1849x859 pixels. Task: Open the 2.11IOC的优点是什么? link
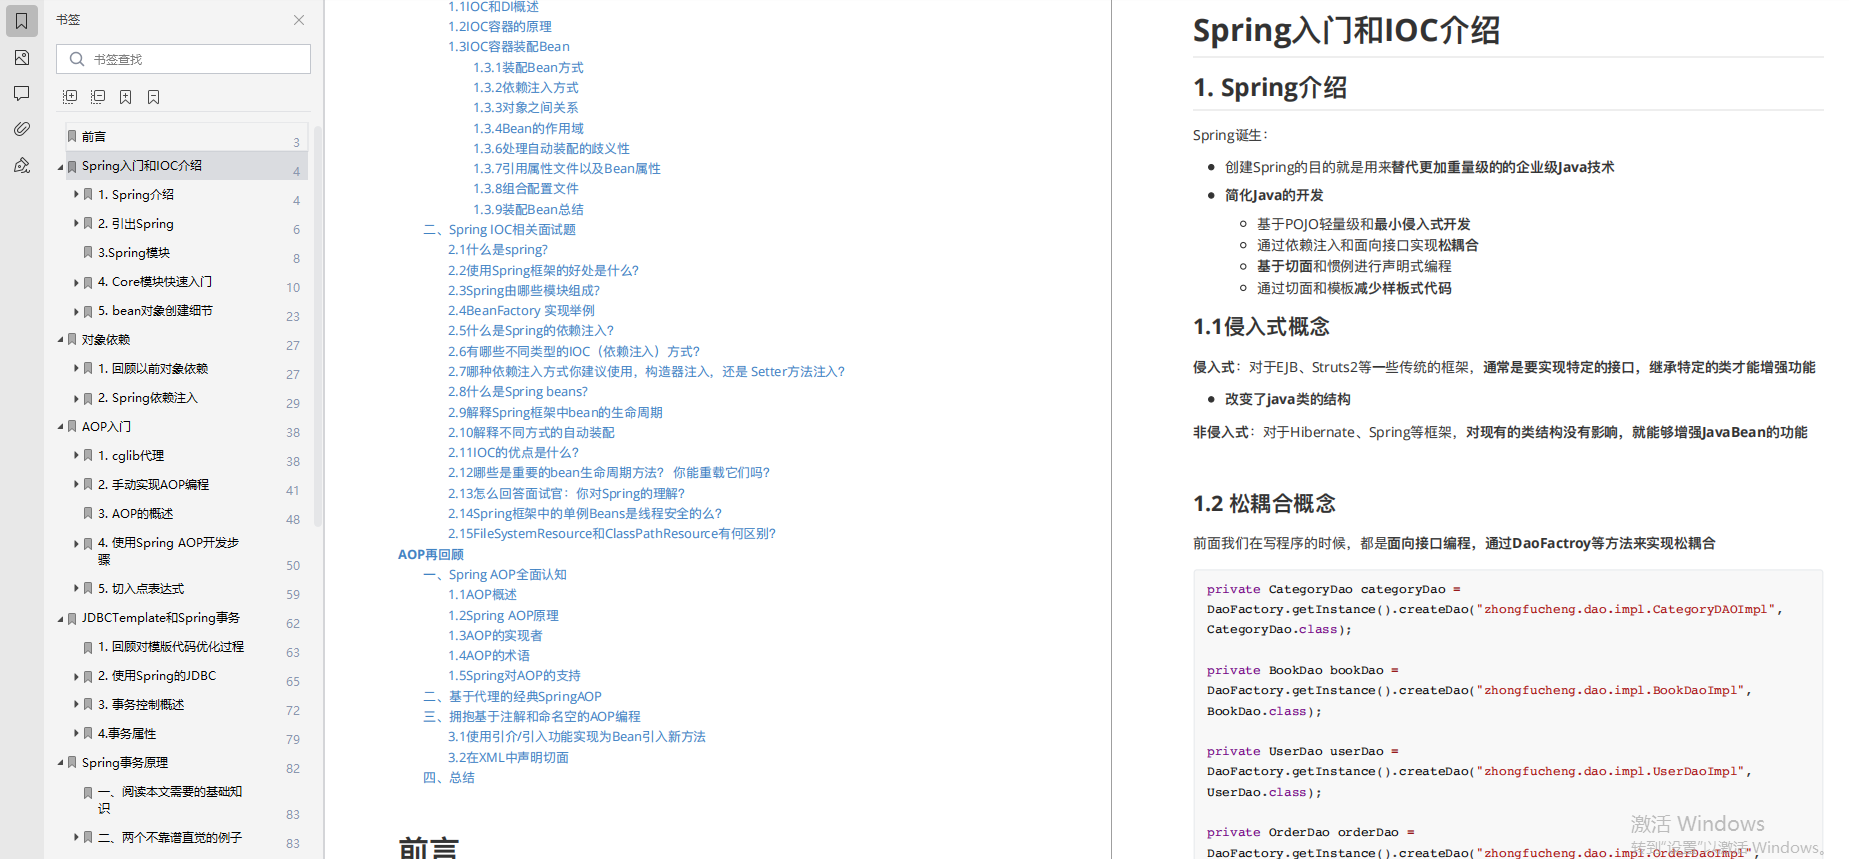[514, 453]
